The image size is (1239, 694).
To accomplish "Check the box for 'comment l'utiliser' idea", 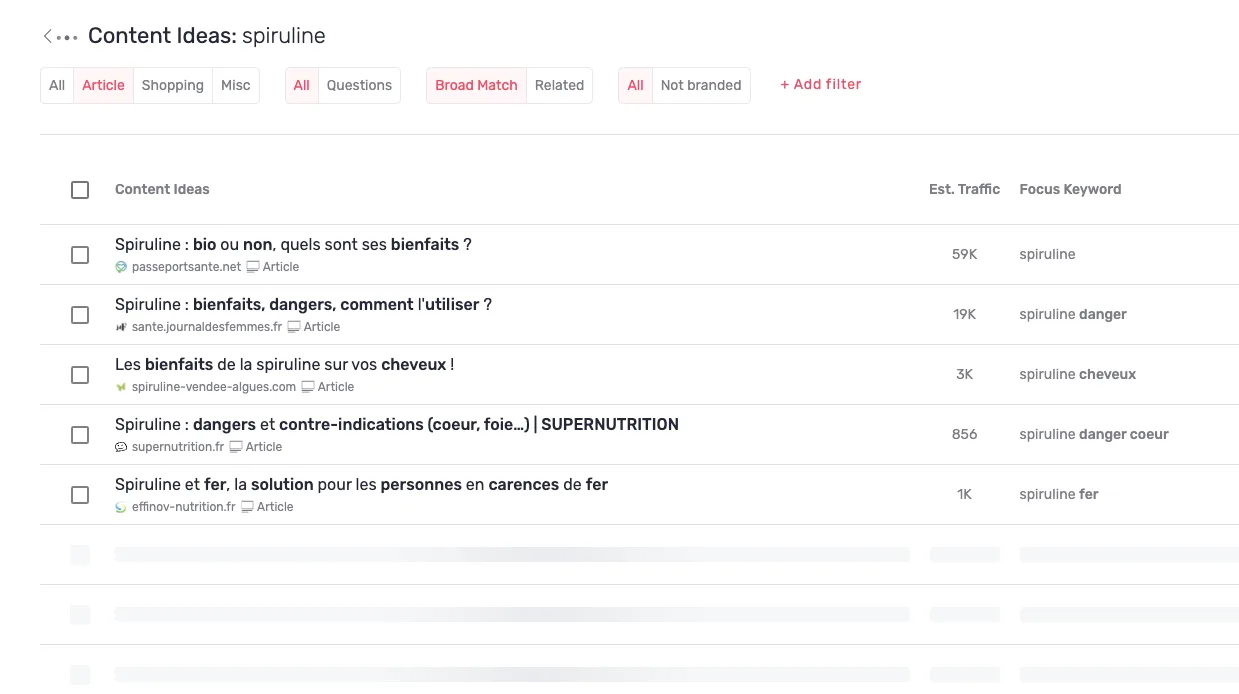I will (80, 315).
